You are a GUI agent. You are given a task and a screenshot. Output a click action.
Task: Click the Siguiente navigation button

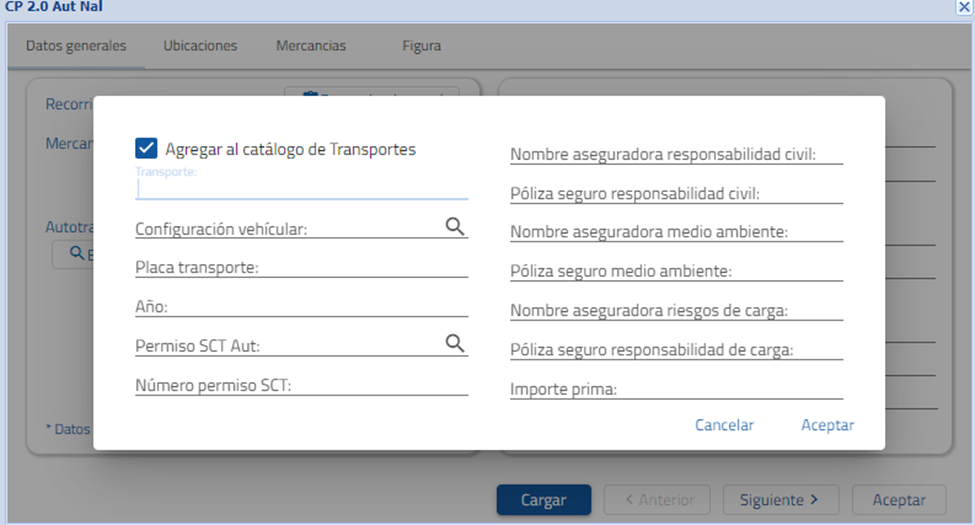coord(780,500)
